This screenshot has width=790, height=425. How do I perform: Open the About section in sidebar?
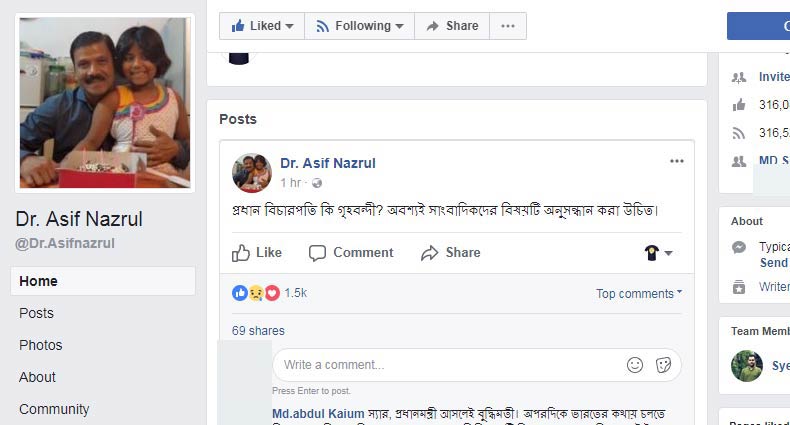click(x=37, y=377)
